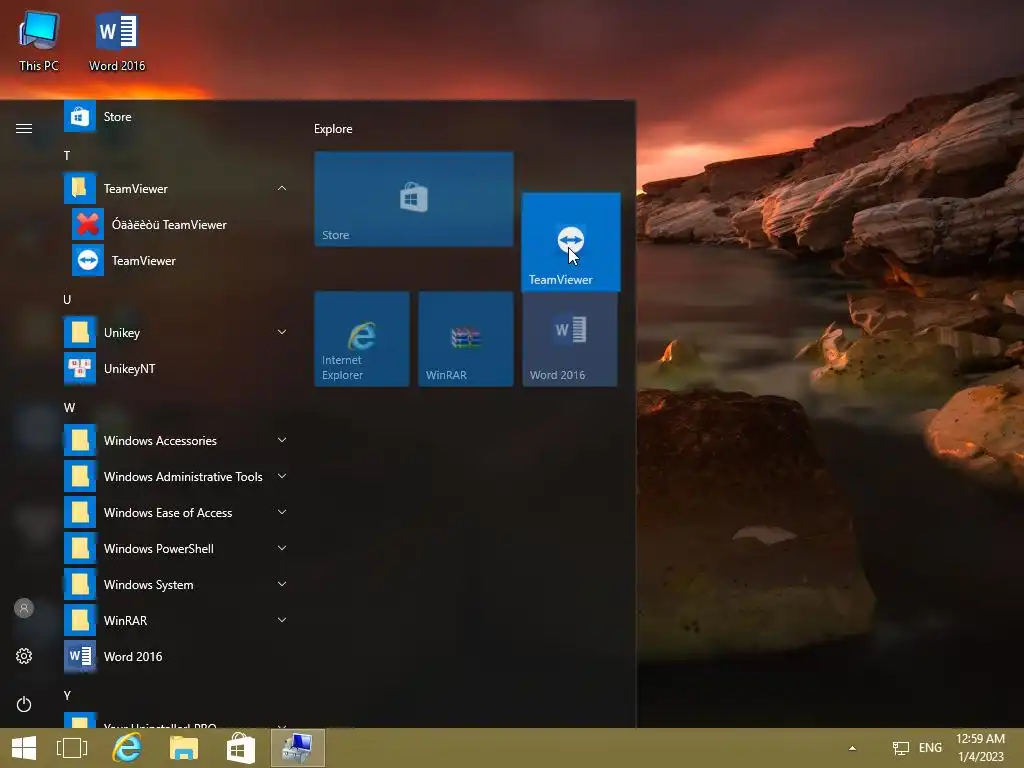
Task: Open Windows PowerShell folder icon
Action: pos(80,548)
